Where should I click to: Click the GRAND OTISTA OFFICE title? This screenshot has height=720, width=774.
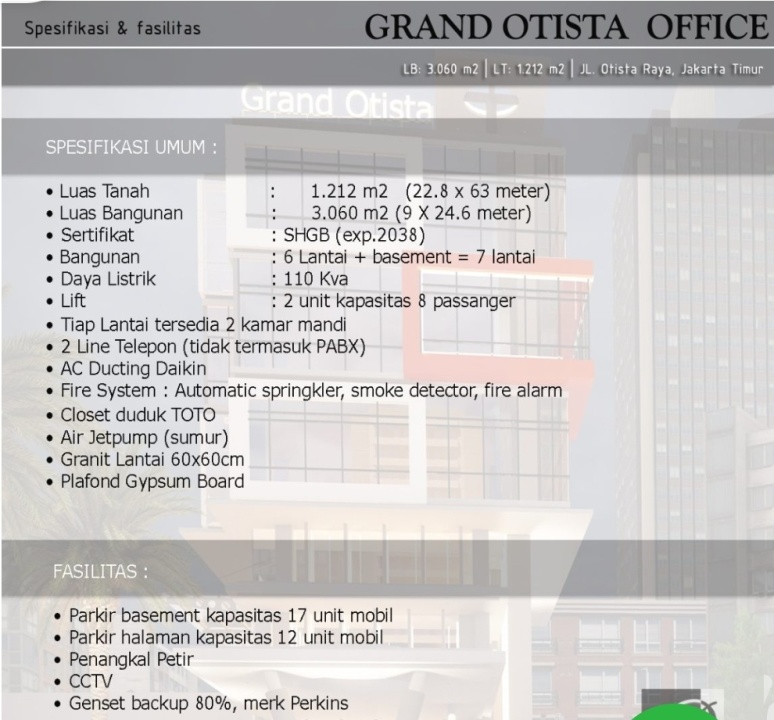(567, 26)
